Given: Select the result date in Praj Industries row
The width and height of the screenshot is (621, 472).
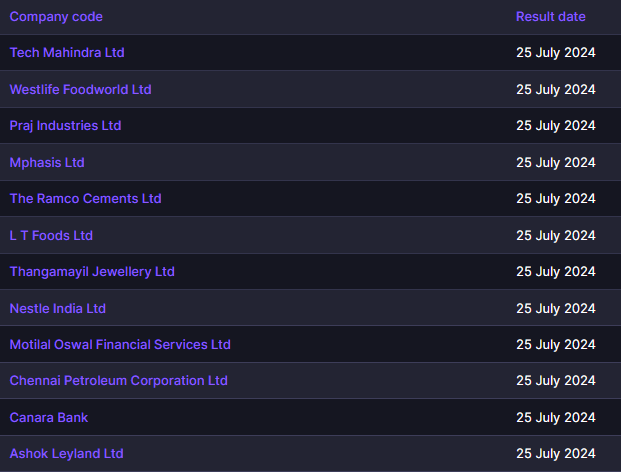Looking at the screenshot, I should coord(556,126).
